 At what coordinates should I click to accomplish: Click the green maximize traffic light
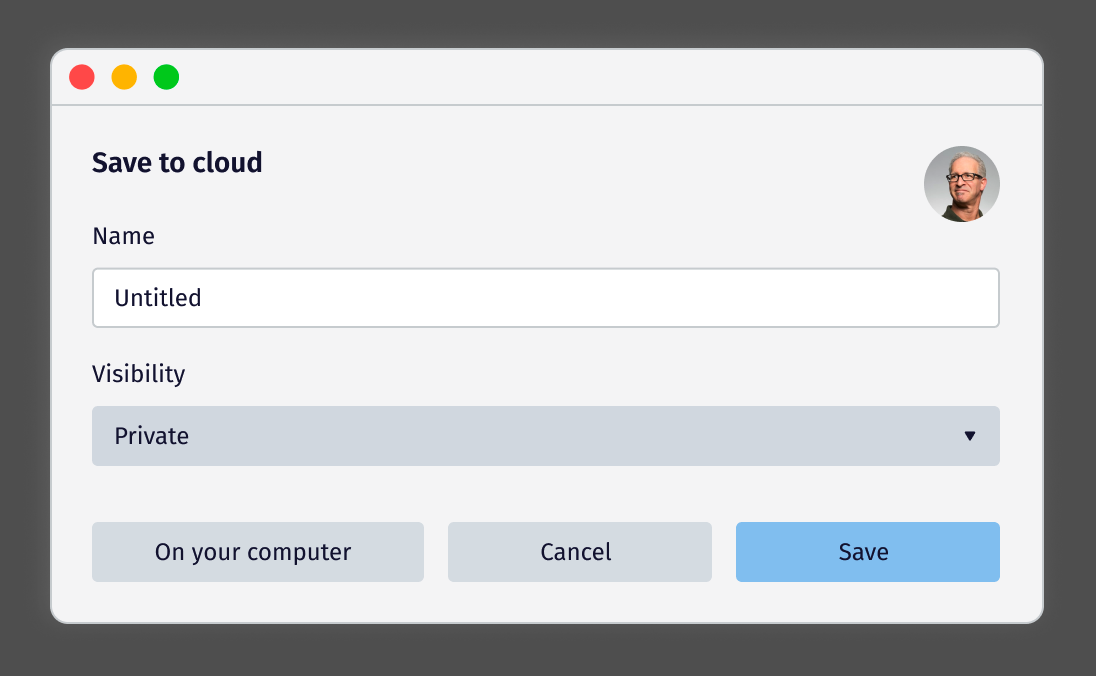(166, 76)
